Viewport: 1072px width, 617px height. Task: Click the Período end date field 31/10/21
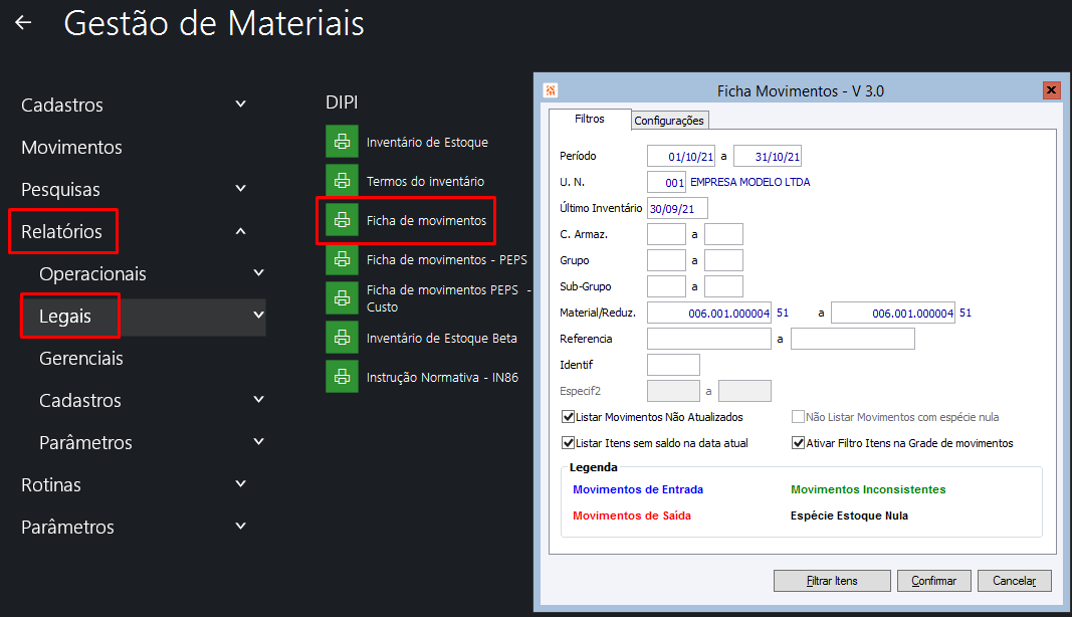coord(767,156)
